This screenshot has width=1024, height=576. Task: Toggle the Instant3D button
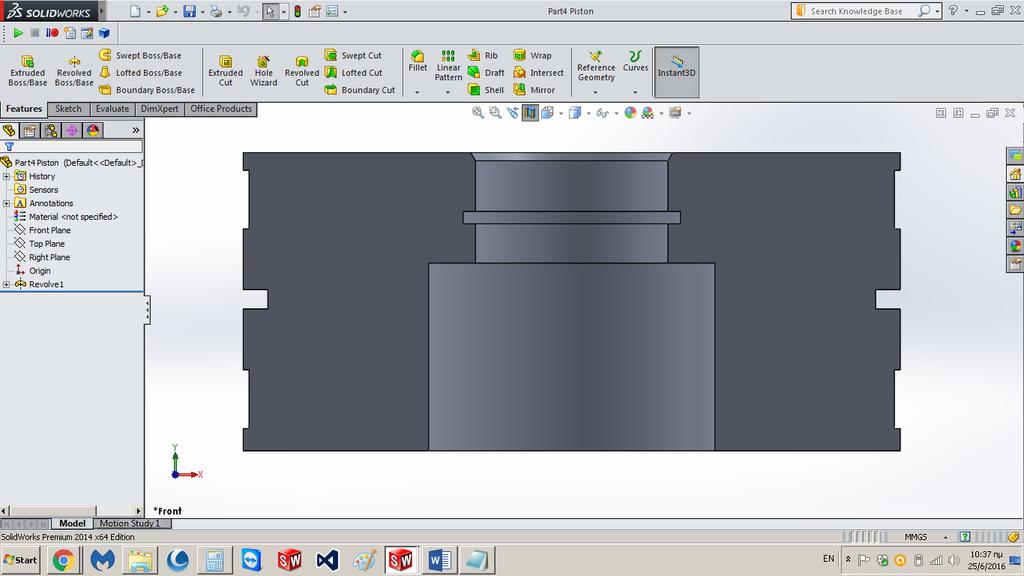tap(677, 72)
